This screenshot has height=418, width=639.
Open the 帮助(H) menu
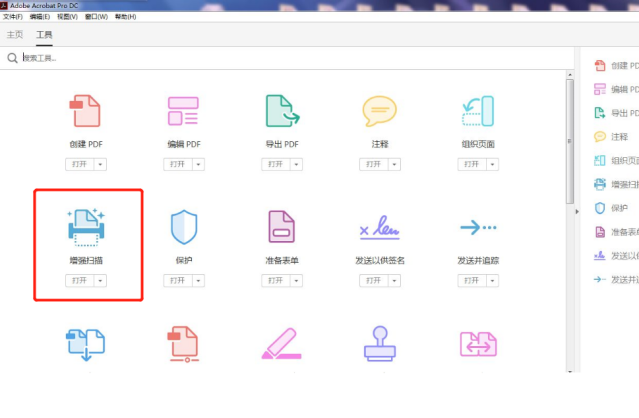click(x=126, y=17)
